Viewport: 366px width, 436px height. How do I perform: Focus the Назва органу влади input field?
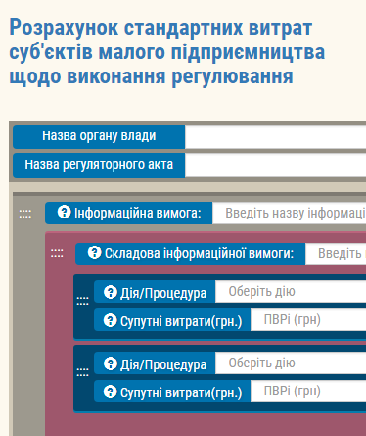coord(275,137)
